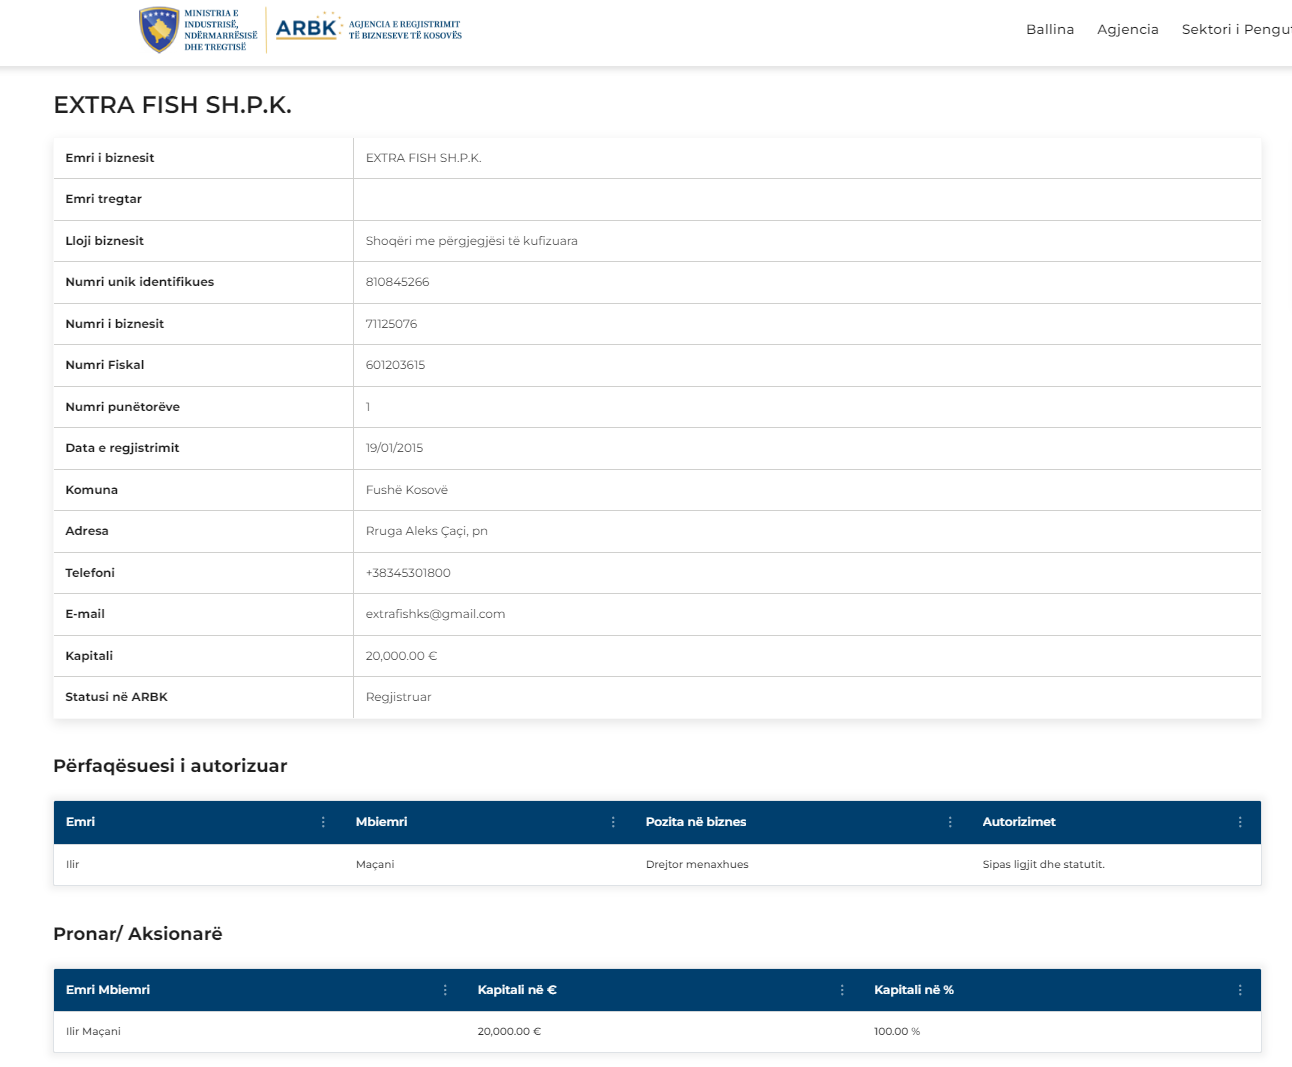Click unique ID number 810845266
Image resolution: width=1292 pixels, height=1067 pixels.
[x=397, y=282]
